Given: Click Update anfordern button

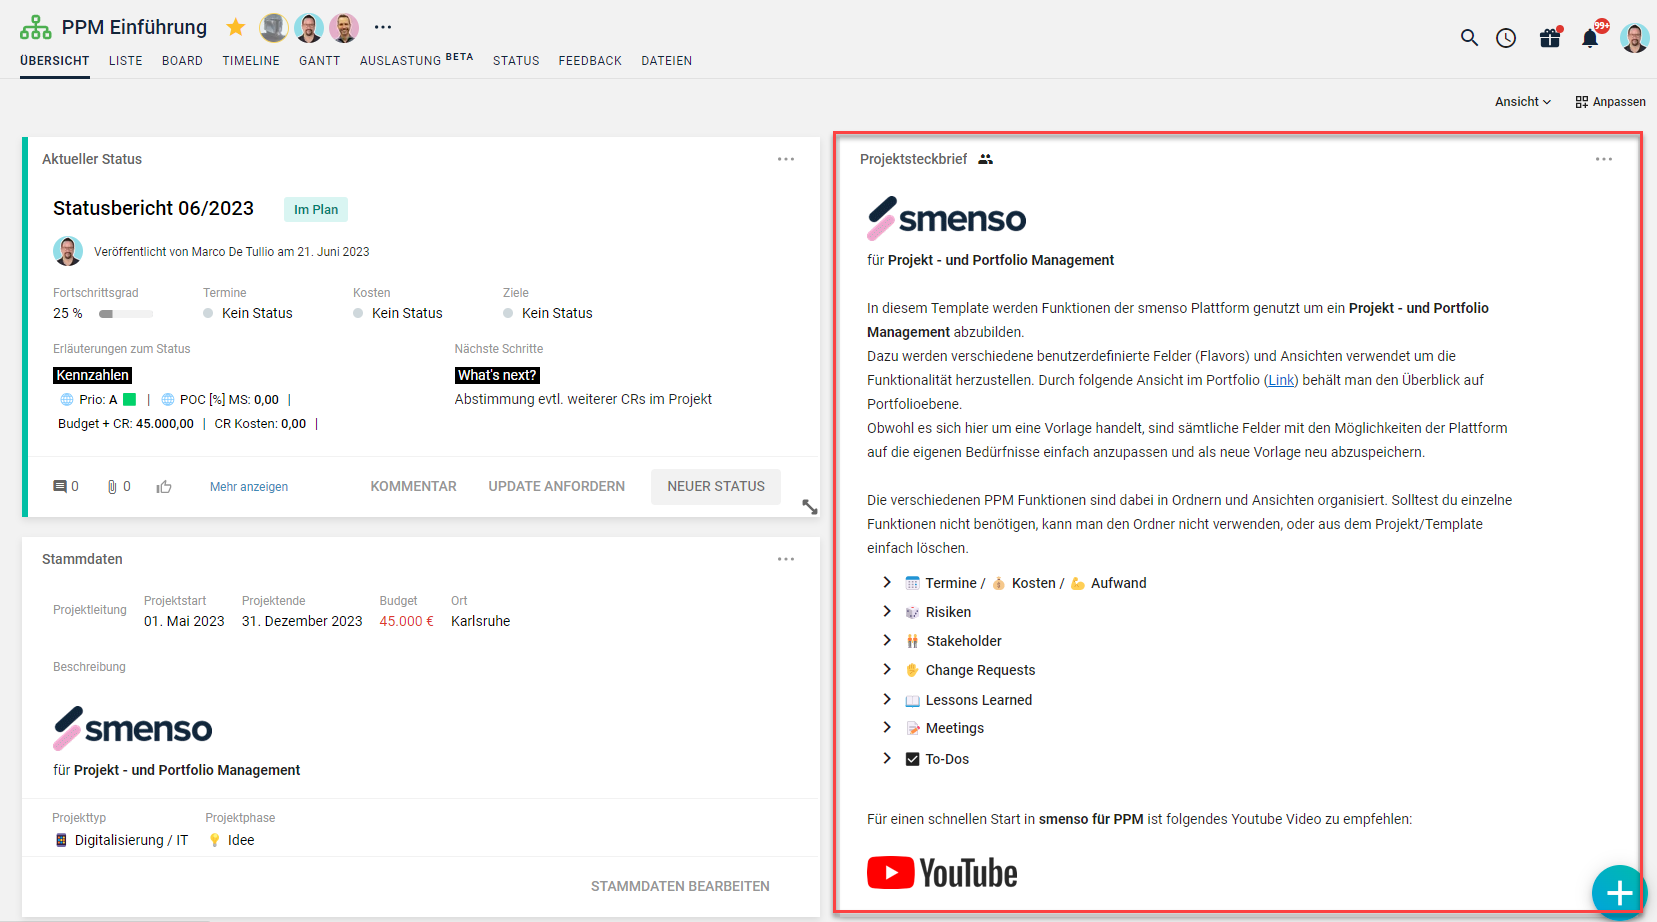Looking at the screenshot, I should (557, 486).
